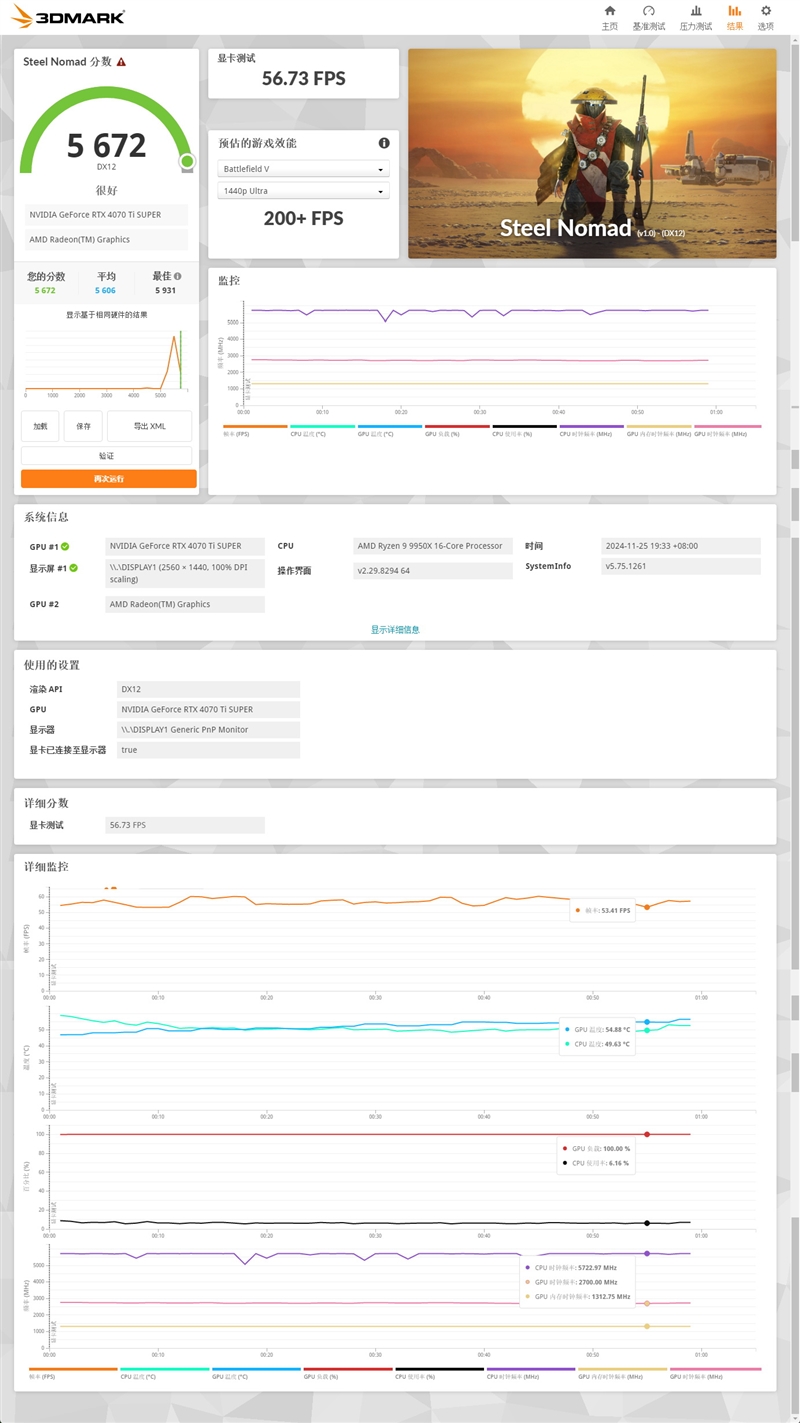Click the info icon beside 预估的游戏效能
800x1423 pixels.
(383, 143)
